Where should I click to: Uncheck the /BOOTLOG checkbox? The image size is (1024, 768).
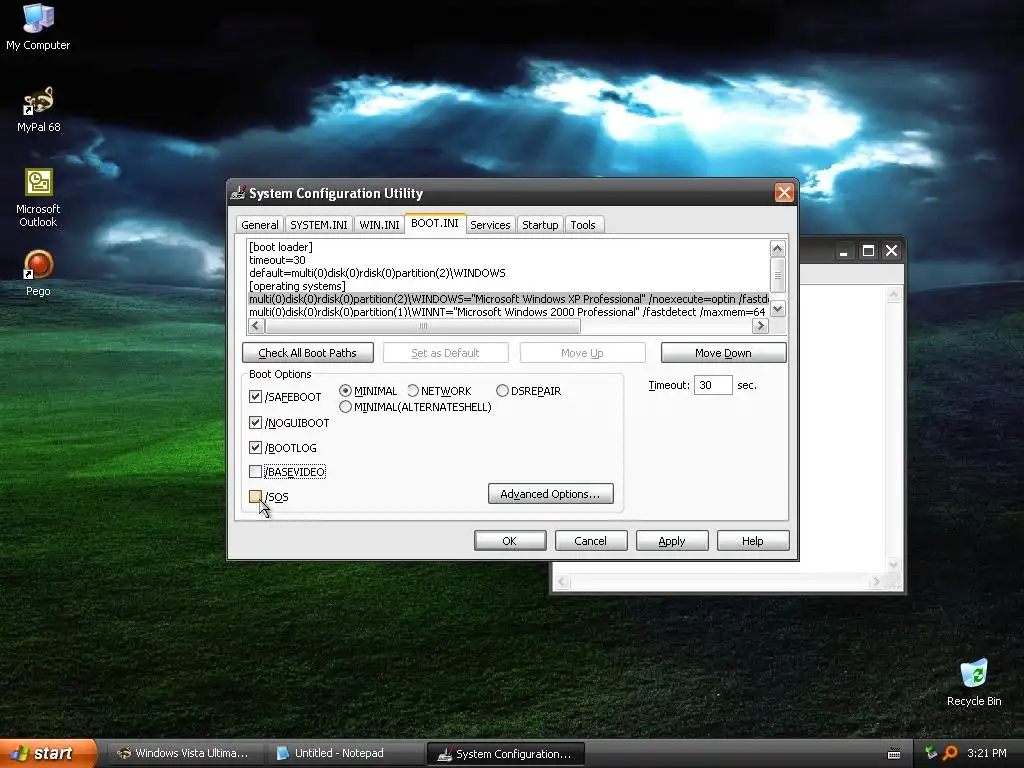click(255, 447)
